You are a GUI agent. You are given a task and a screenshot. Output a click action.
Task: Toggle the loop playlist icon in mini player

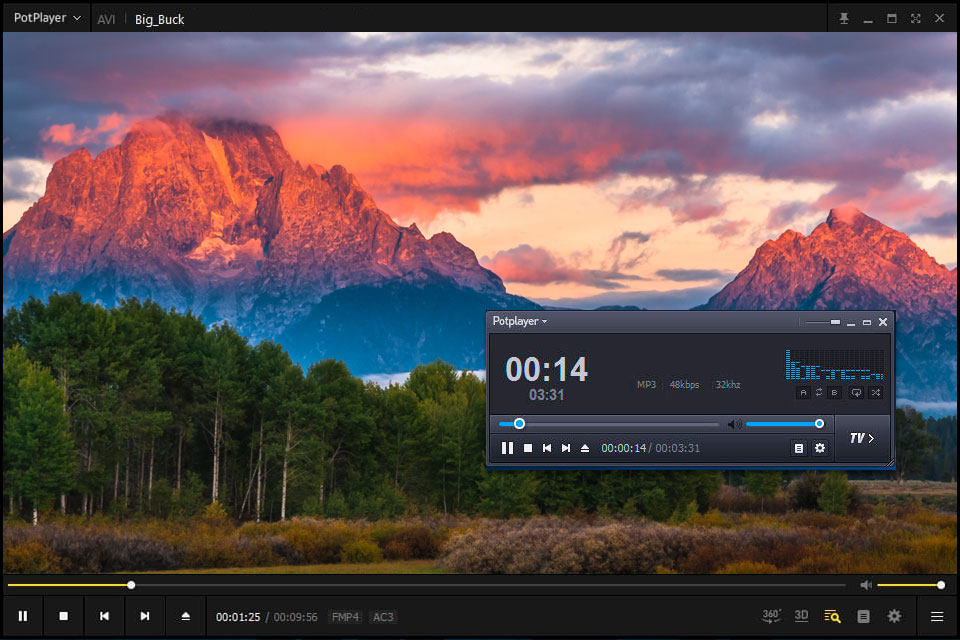coord(856,393)
